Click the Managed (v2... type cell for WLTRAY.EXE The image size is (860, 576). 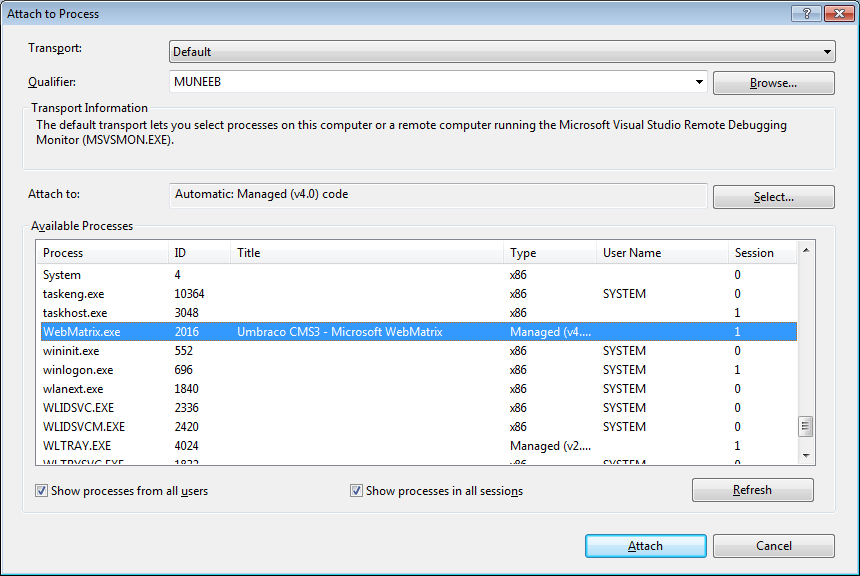(550, 446)
